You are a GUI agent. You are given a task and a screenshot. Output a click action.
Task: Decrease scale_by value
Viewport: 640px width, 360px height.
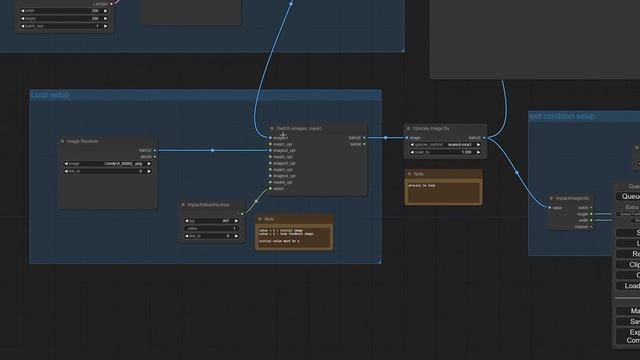pos(412,152)
